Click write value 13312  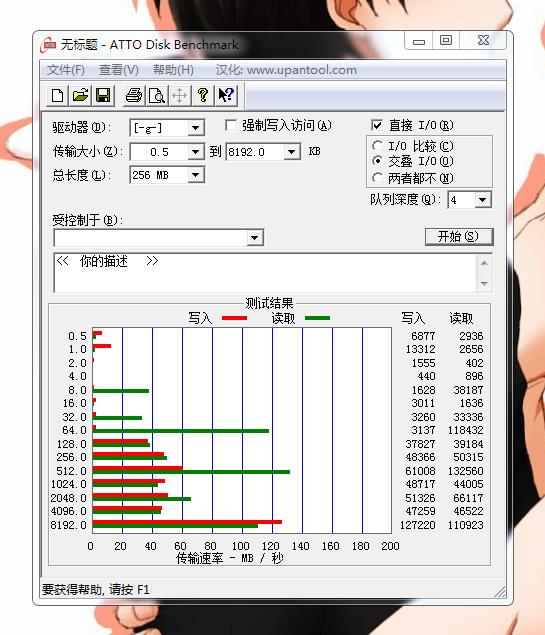point(421,349)
